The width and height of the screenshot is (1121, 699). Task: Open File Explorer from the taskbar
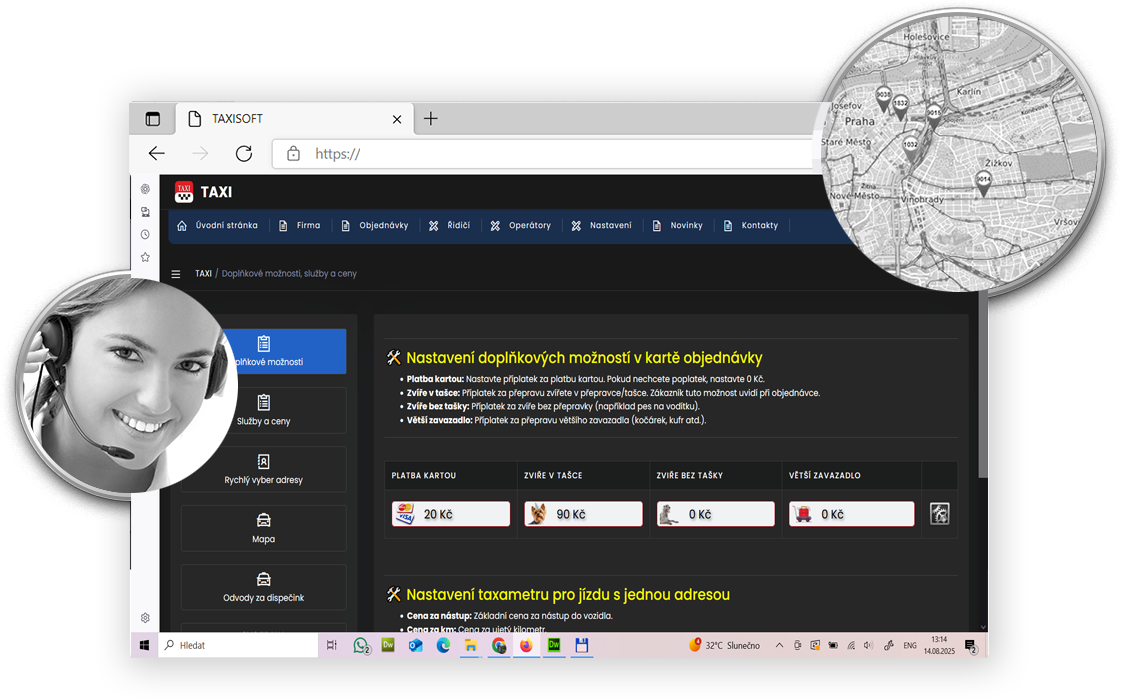tap(470, 645)
